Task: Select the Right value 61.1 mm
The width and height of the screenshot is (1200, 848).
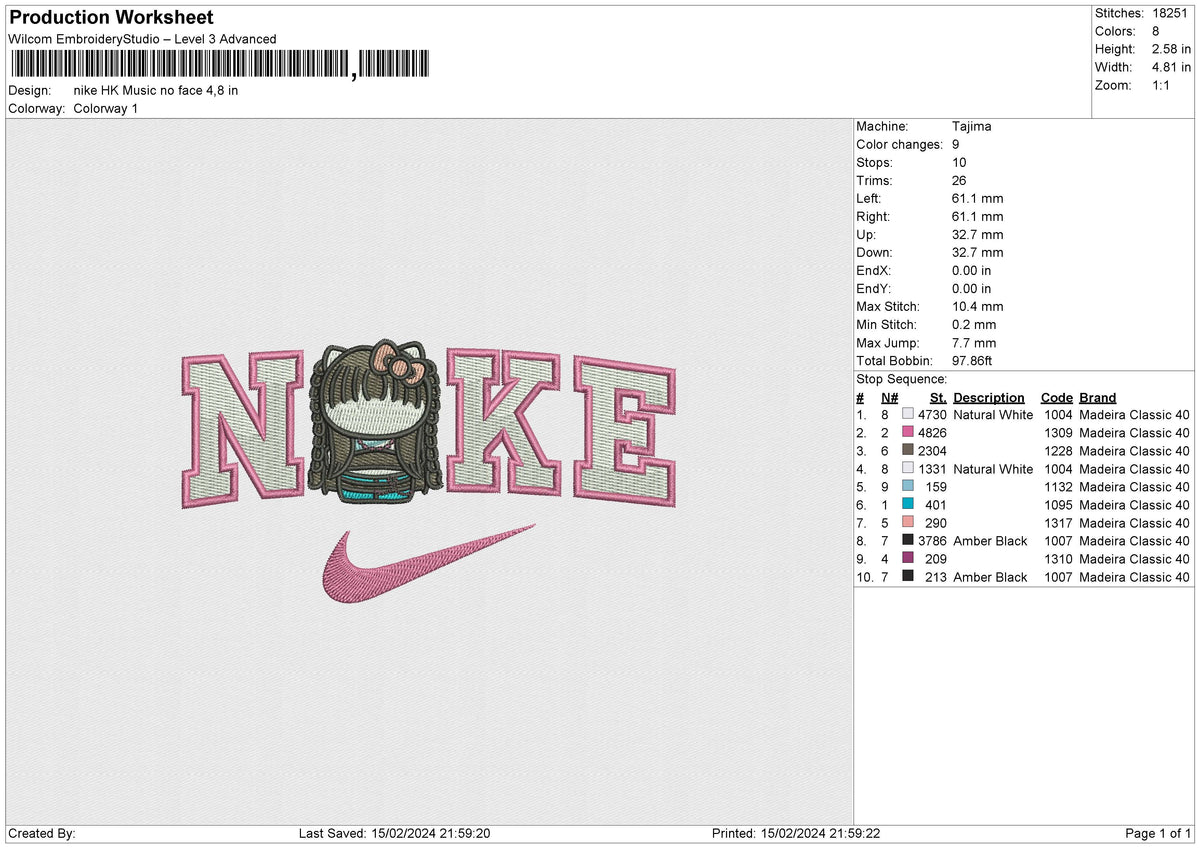Action: 978,217
